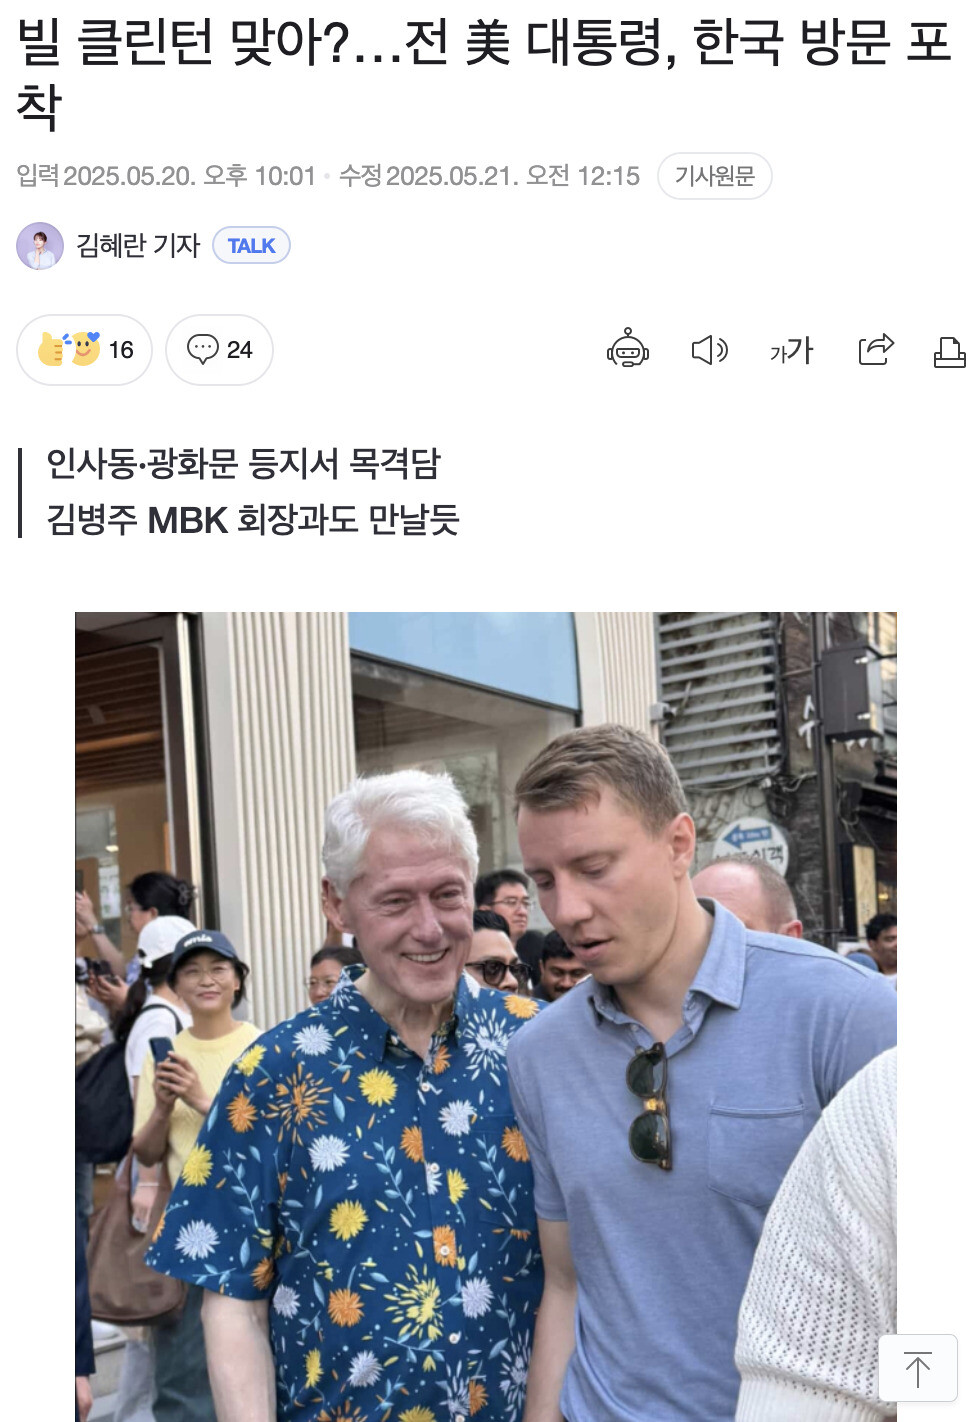Click the 수정 2025.05.21 timestamp
The width and height of the screenshot is (978, 1422).
coord(489,176)
